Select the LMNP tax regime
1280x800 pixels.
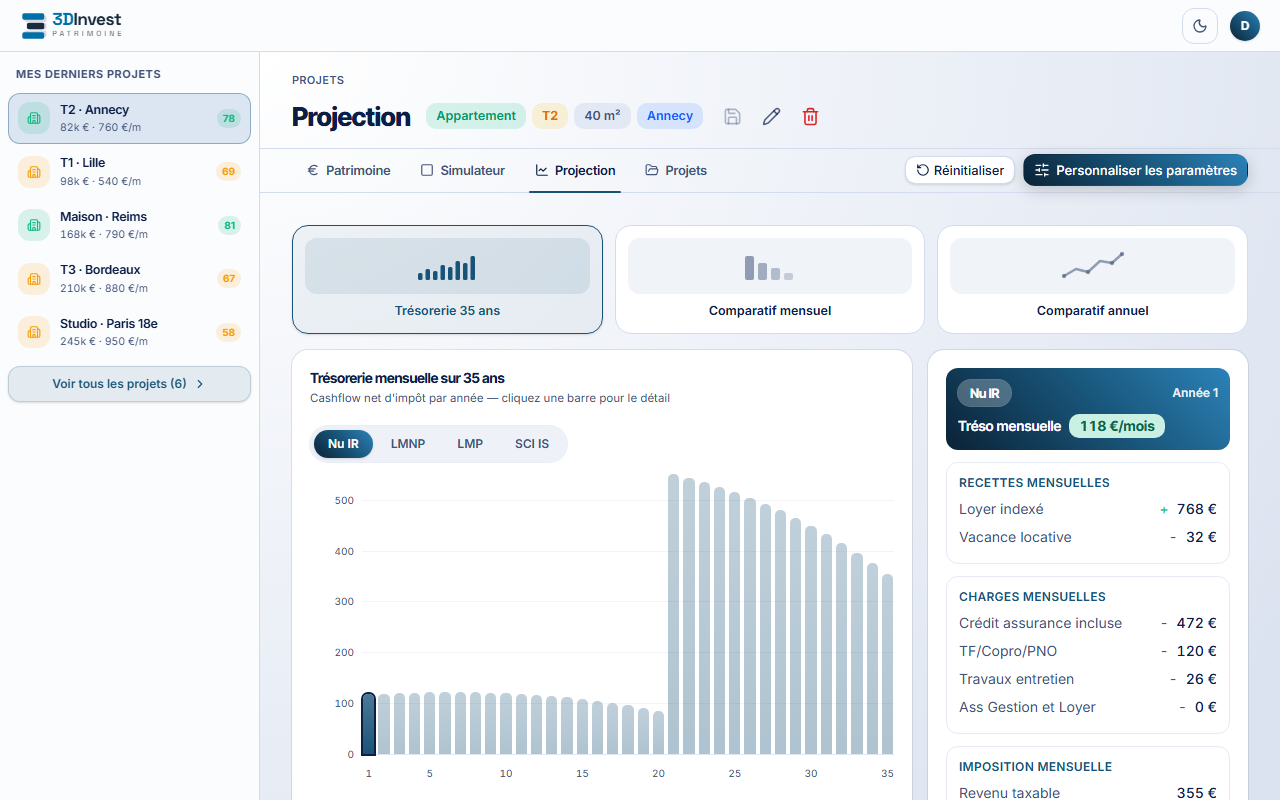408,444
